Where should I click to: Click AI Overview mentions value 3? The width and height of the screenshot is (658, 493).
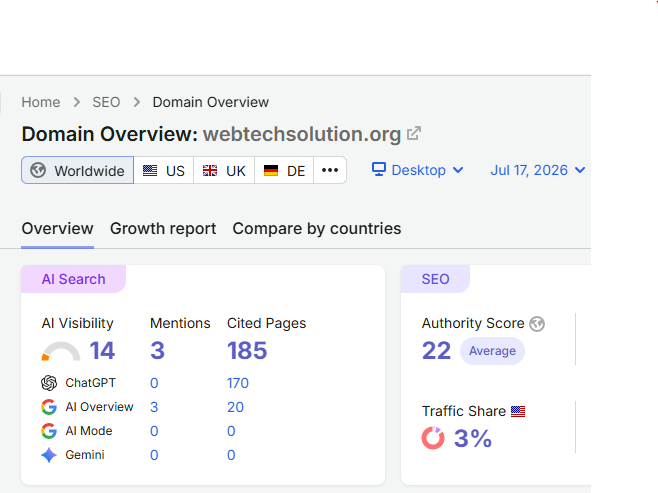(x=154, y=407)
